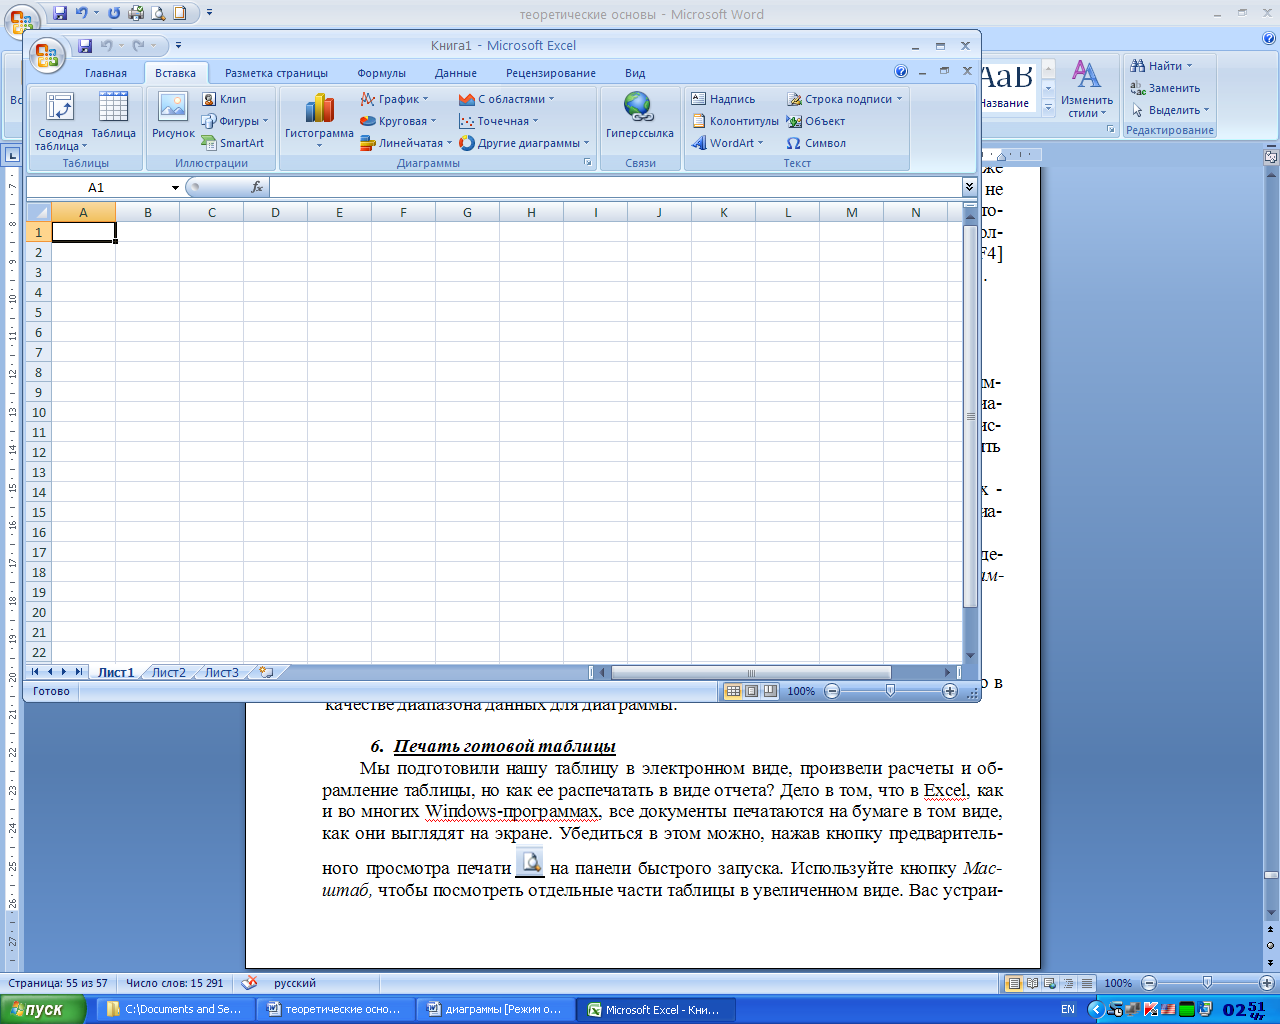The height and width of the screenshot is (1024, 1280).
Task: Open the Клип clip art tool
Action: point(224,99)
